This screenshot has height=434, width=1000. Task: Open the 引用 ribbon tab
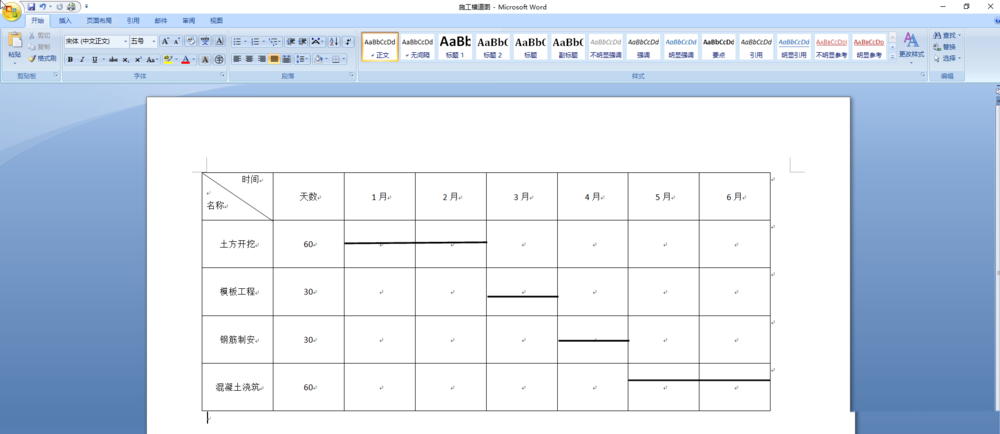pos(133,20)
